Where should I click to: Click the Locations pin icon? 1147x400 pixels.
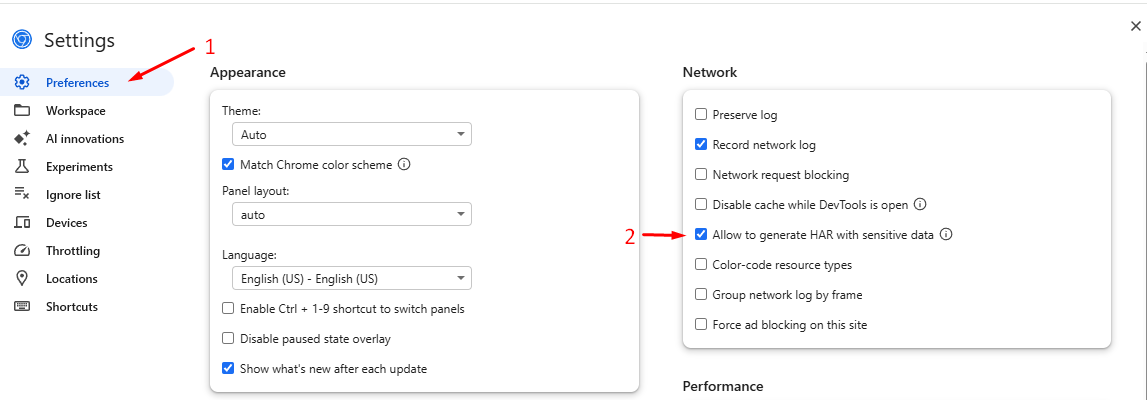(x=22, y=279)
